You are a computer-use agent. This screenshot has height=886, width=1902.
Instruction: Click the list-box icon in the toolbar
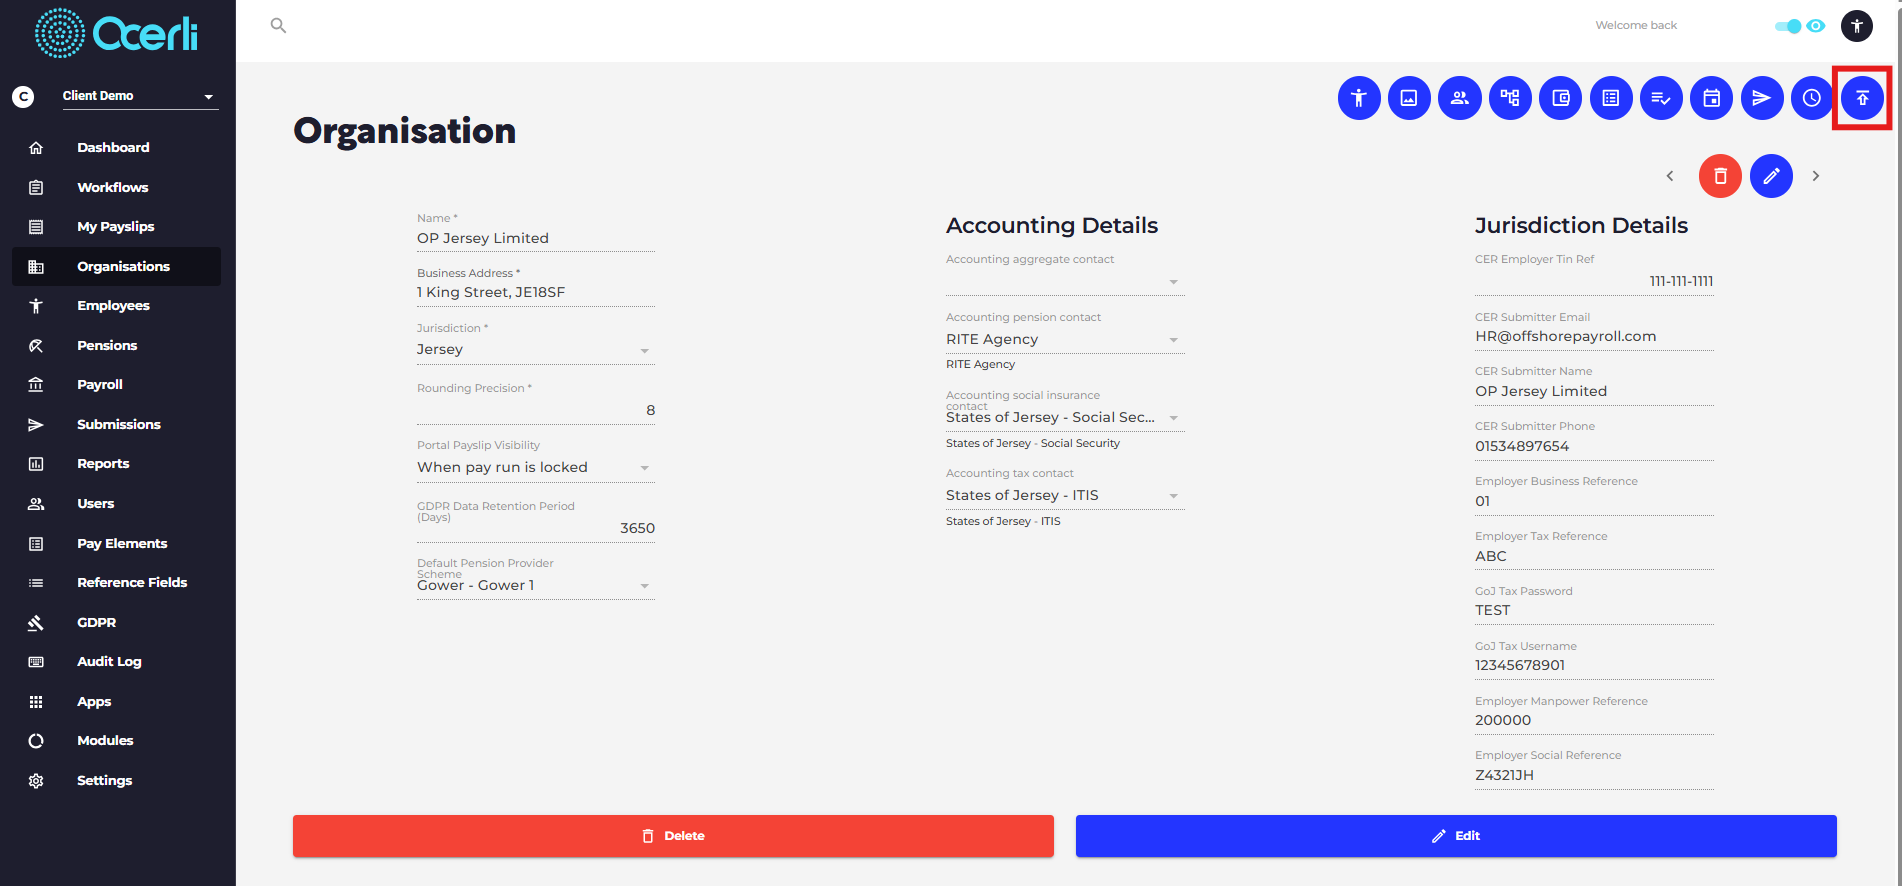1611,98
